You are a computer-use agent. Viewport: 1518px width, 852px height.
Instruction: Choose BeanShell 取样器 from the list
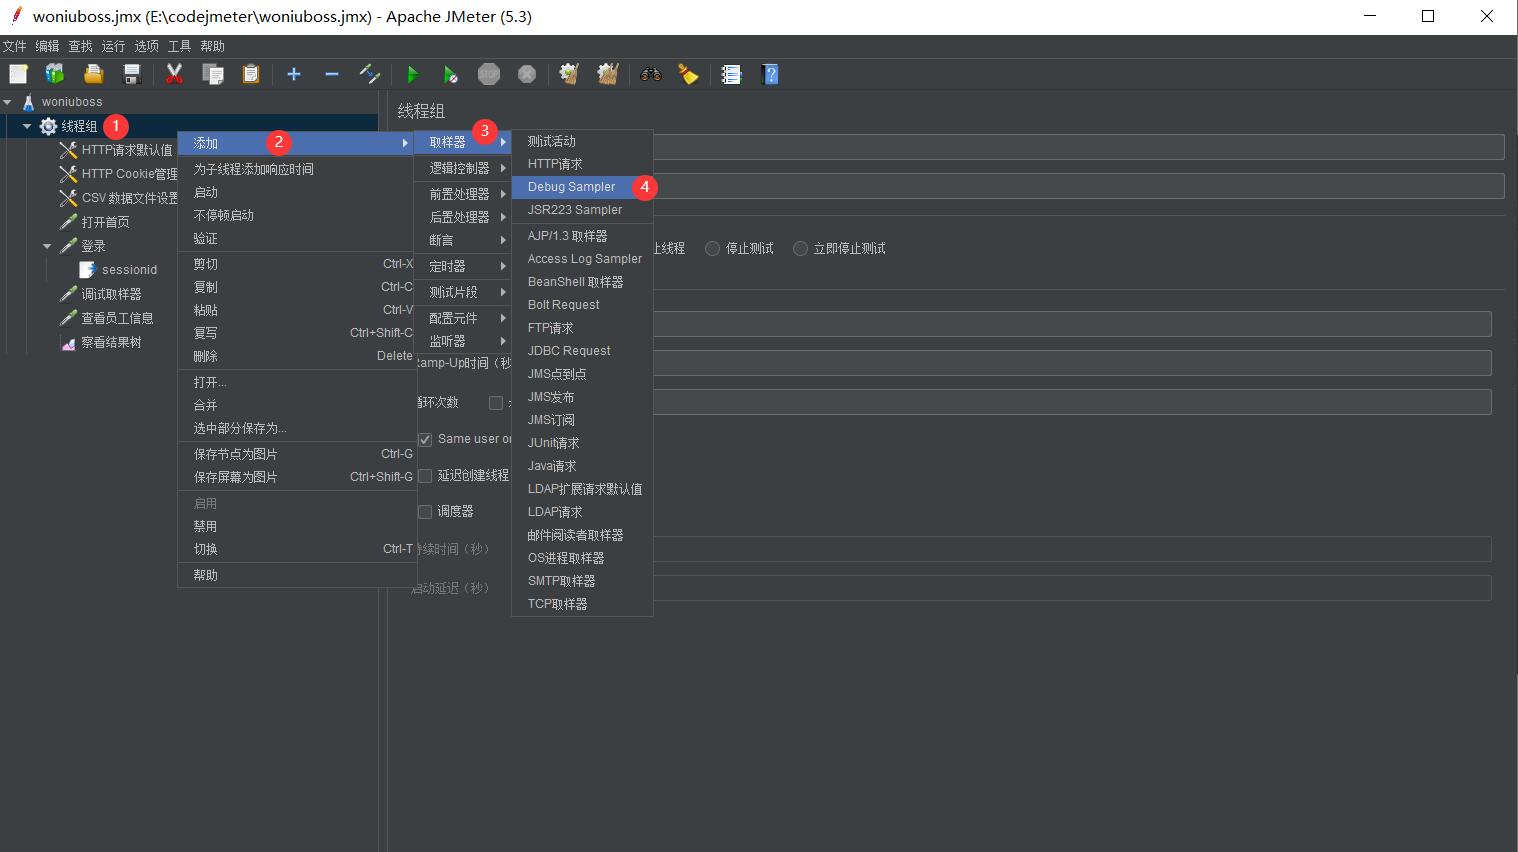coord(582,282)
